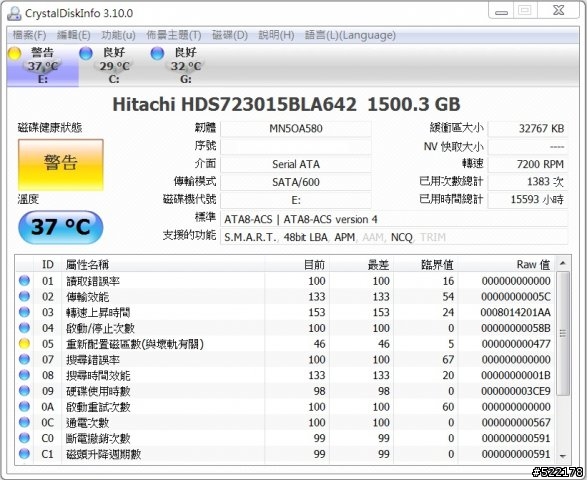Select the 讀取錯誤率 attribute row
This screenshot has width=588, height=480.
(x=286, y=281)
